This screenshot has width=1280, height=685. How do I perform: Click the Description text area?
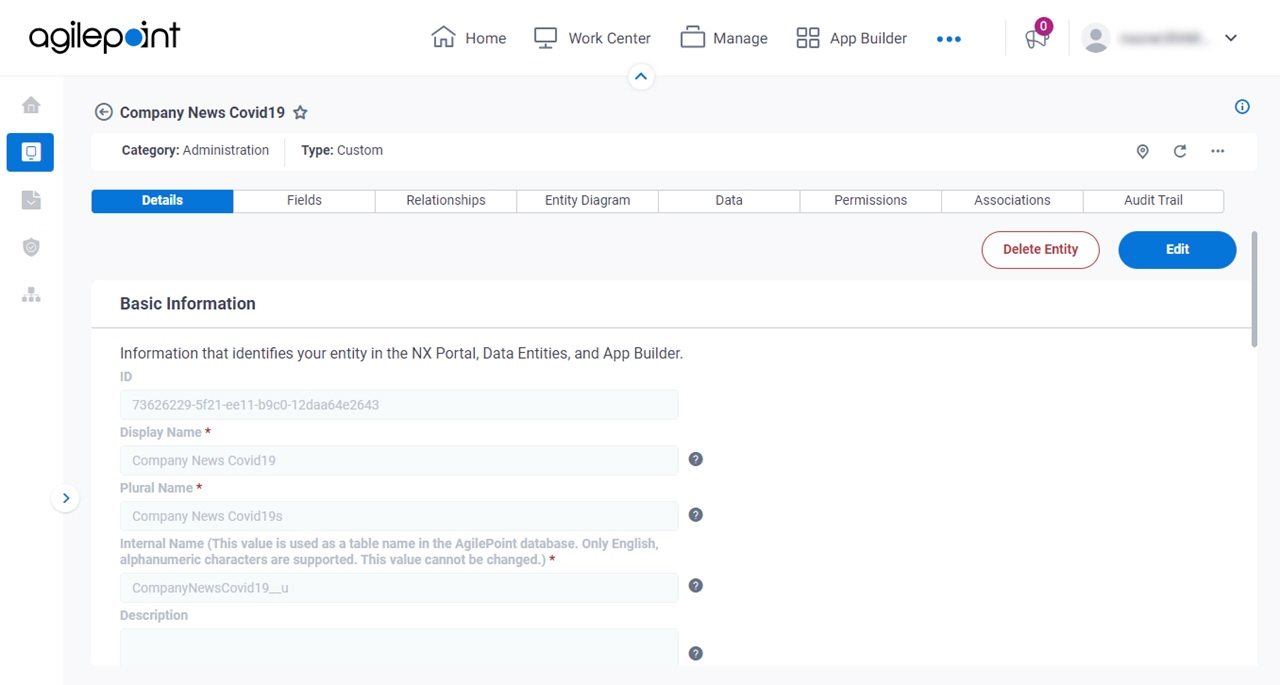tap(399, 648)
